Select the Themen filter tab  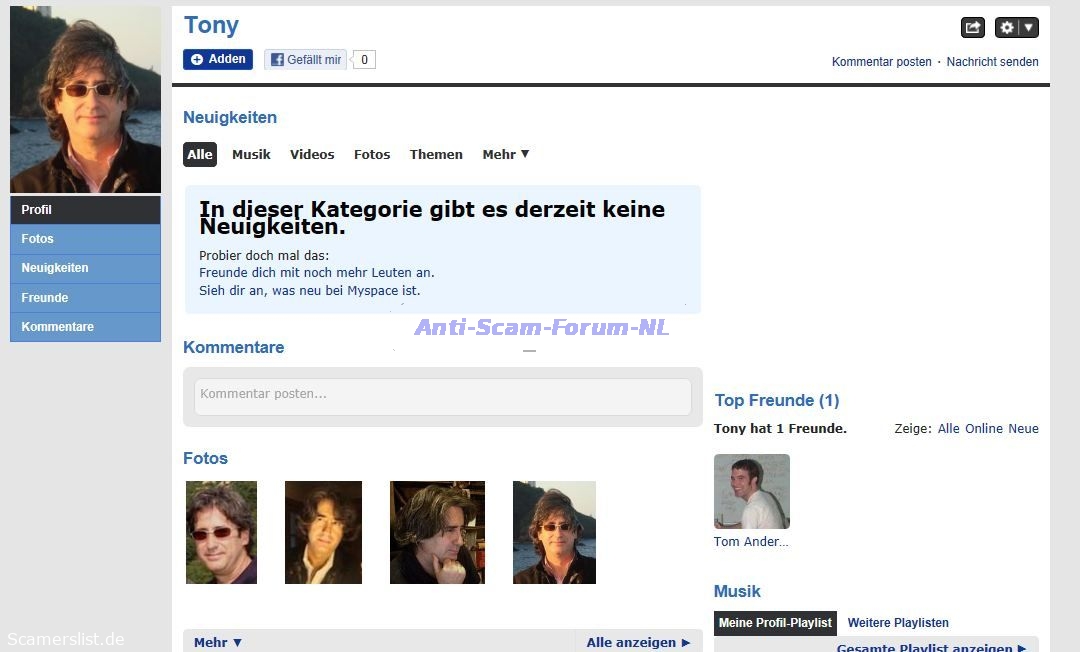436,155
